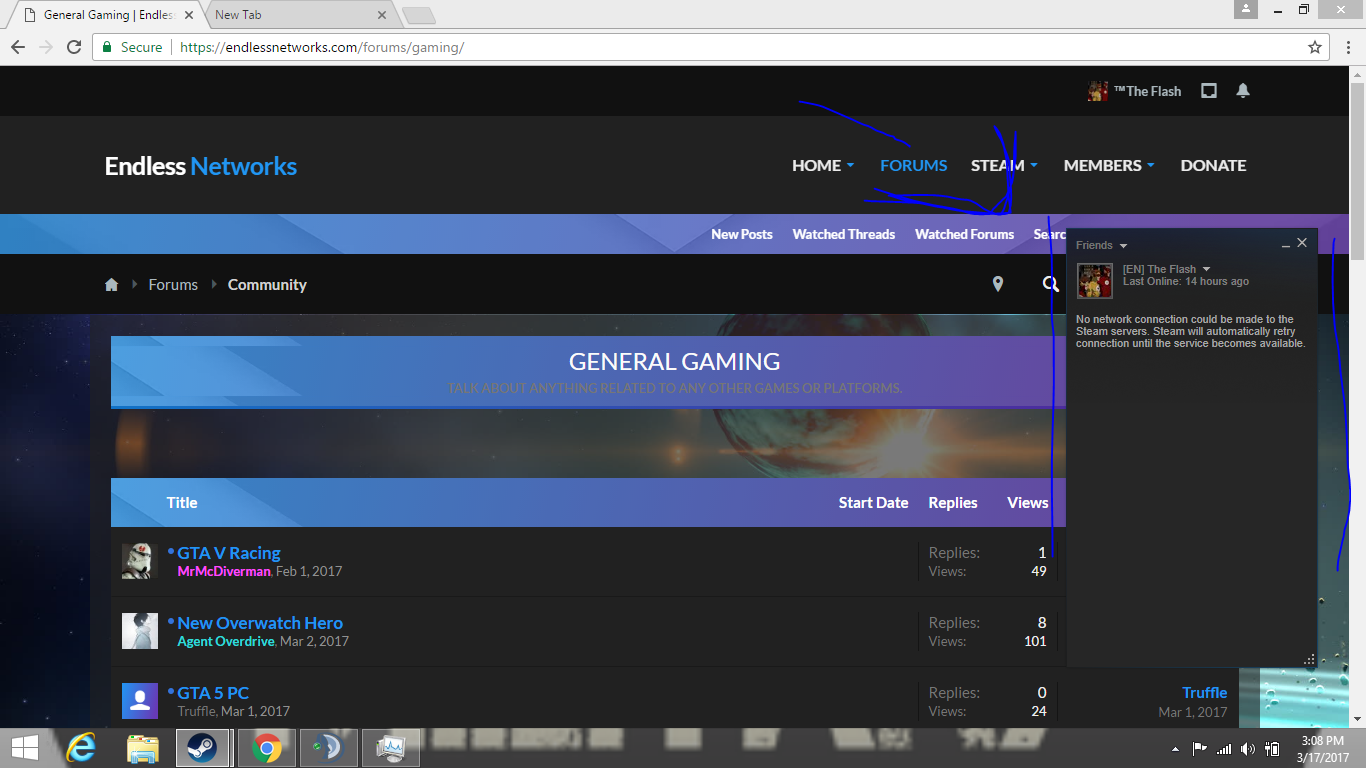The width and height of the screenshot is (1366, 768).
Task: Select the General Gaming browser tab
Action: (105, 15)
